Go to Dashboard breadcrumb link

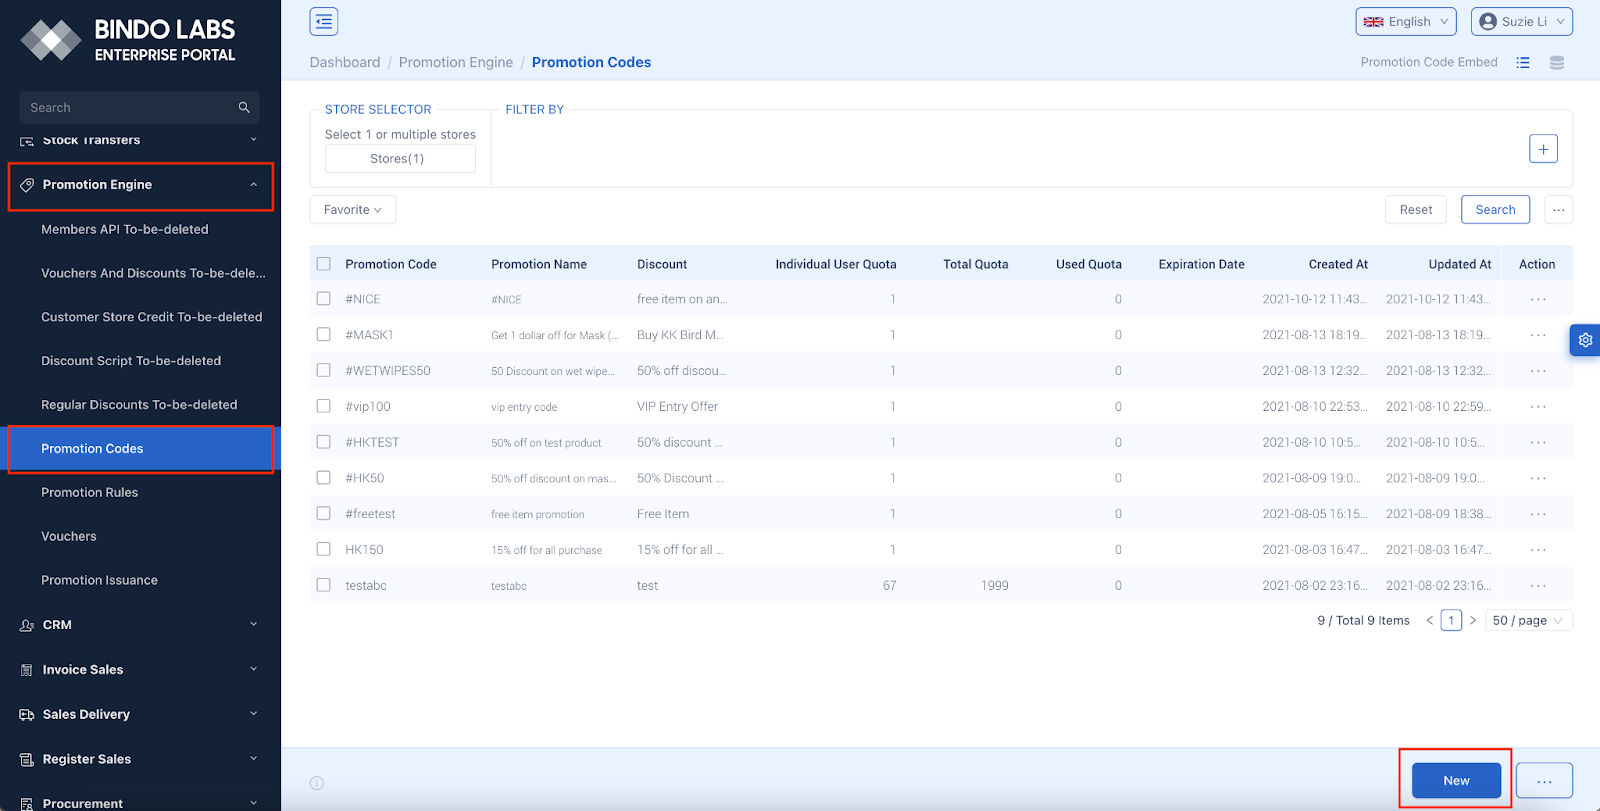point(345,62)
